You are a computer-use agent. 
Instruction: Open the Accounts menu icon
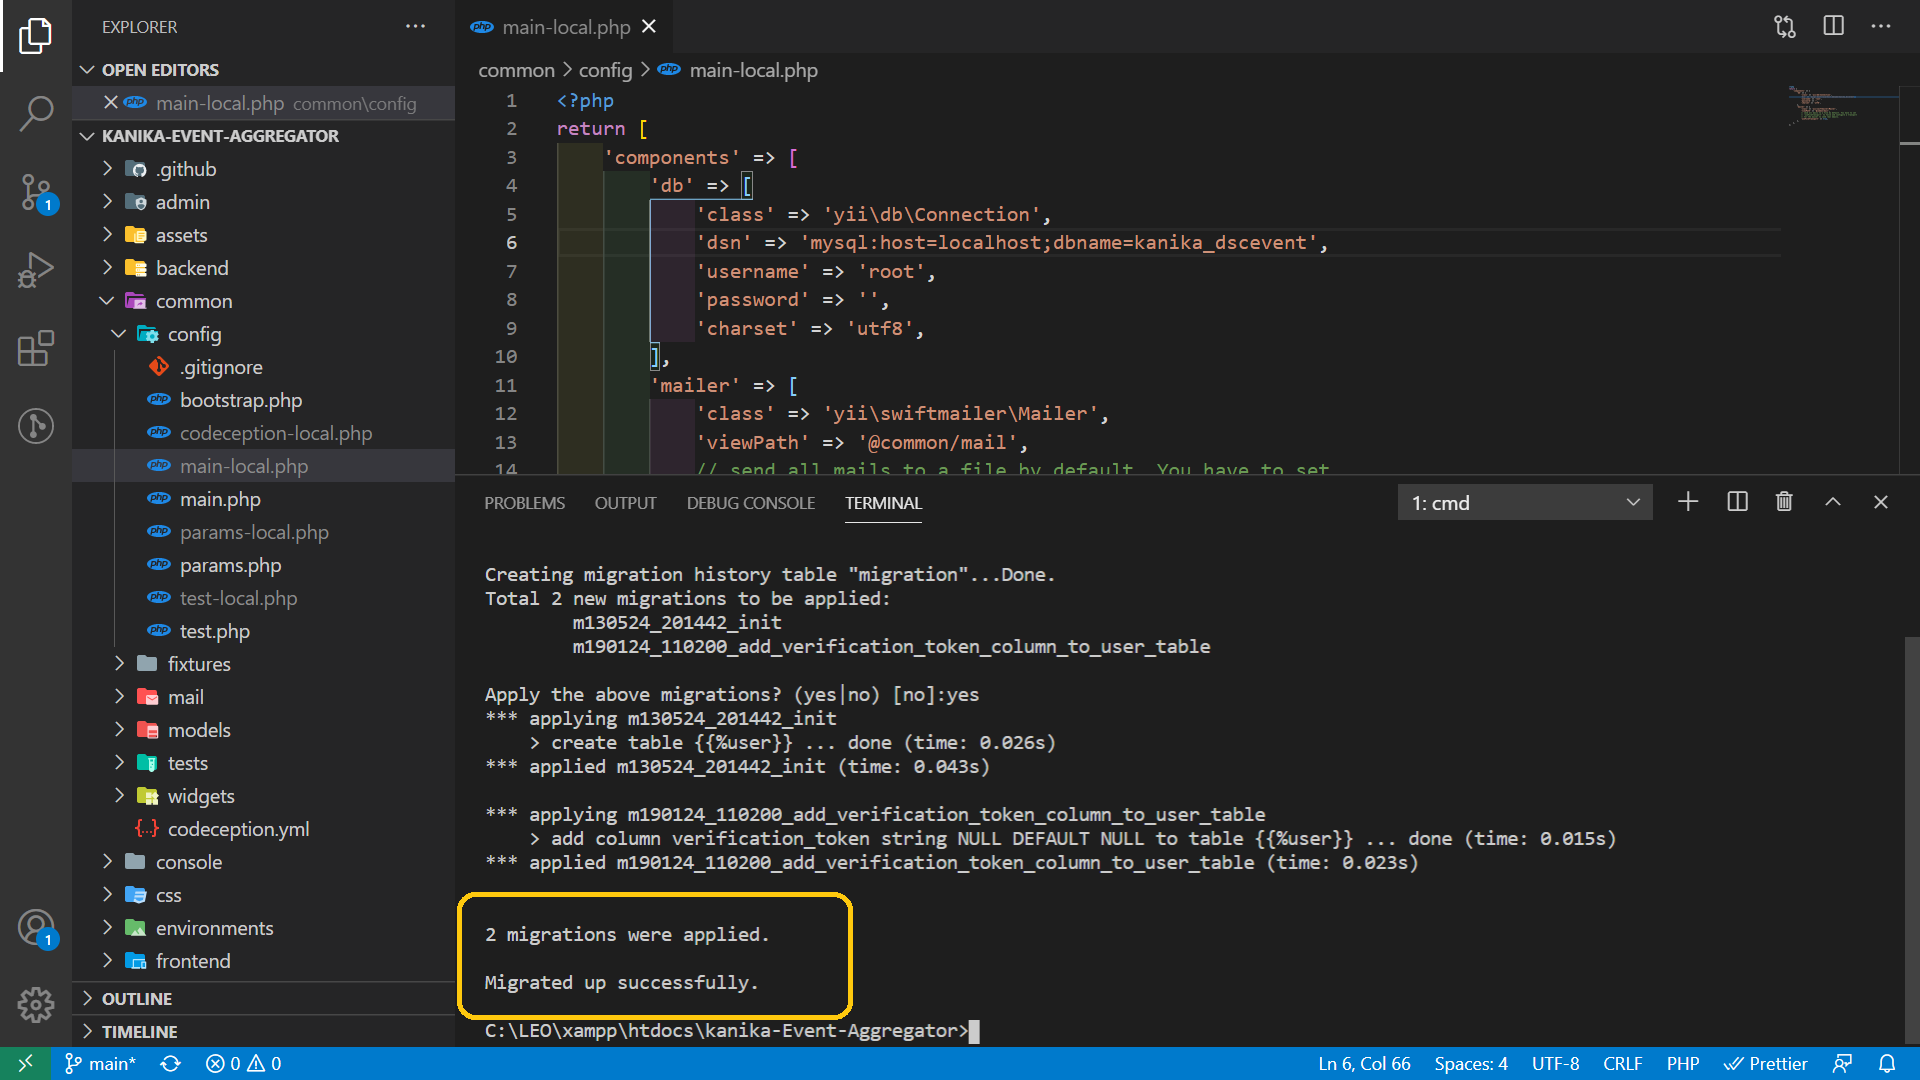36,928
